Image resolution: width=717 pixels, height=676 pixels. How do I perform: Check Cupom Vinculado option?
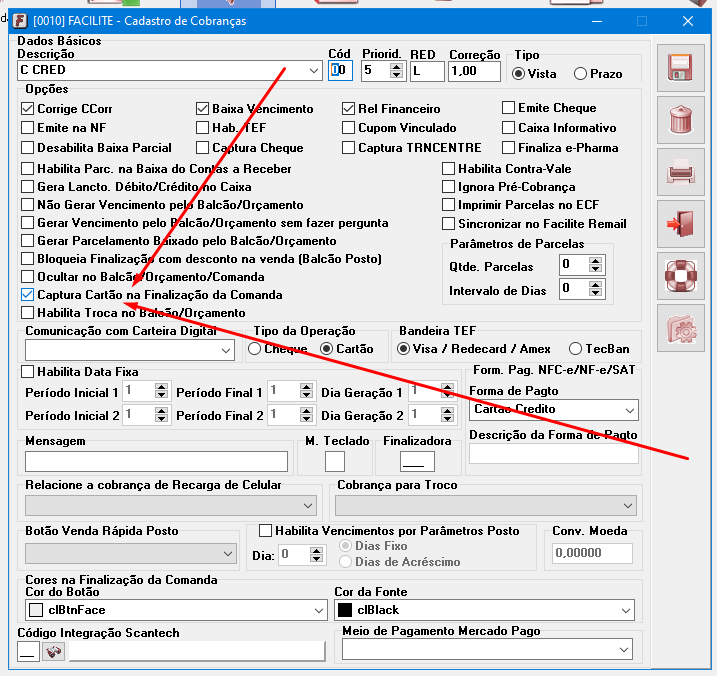click(348, 128)
